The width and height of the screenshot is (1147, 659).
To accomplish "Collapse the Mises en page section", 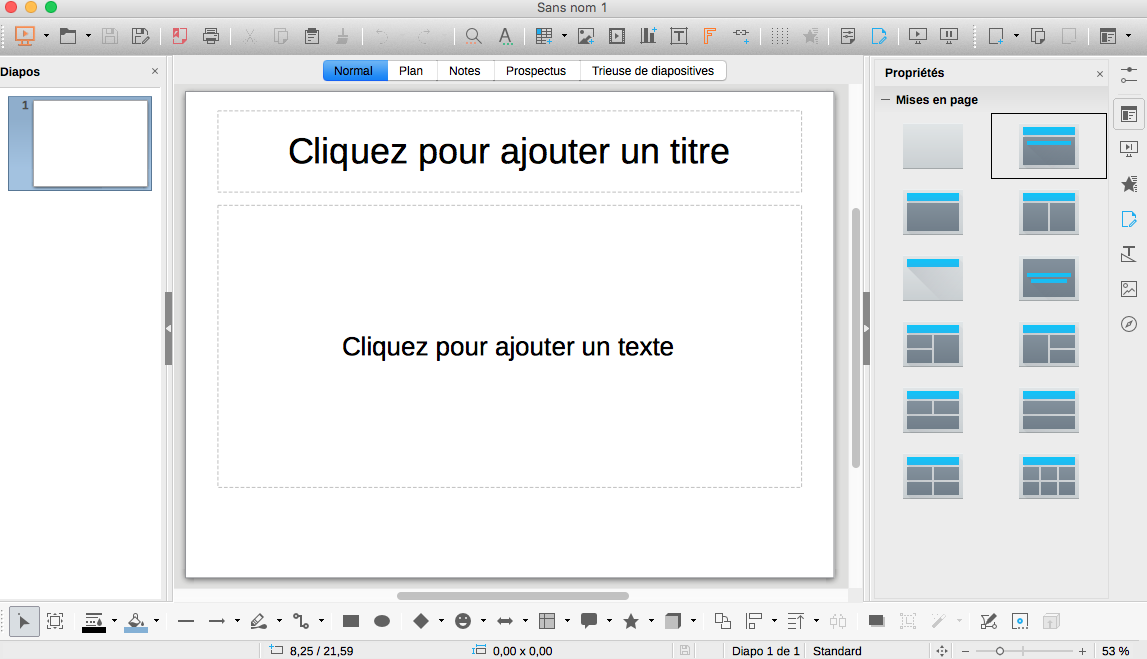I will (886, 99).
